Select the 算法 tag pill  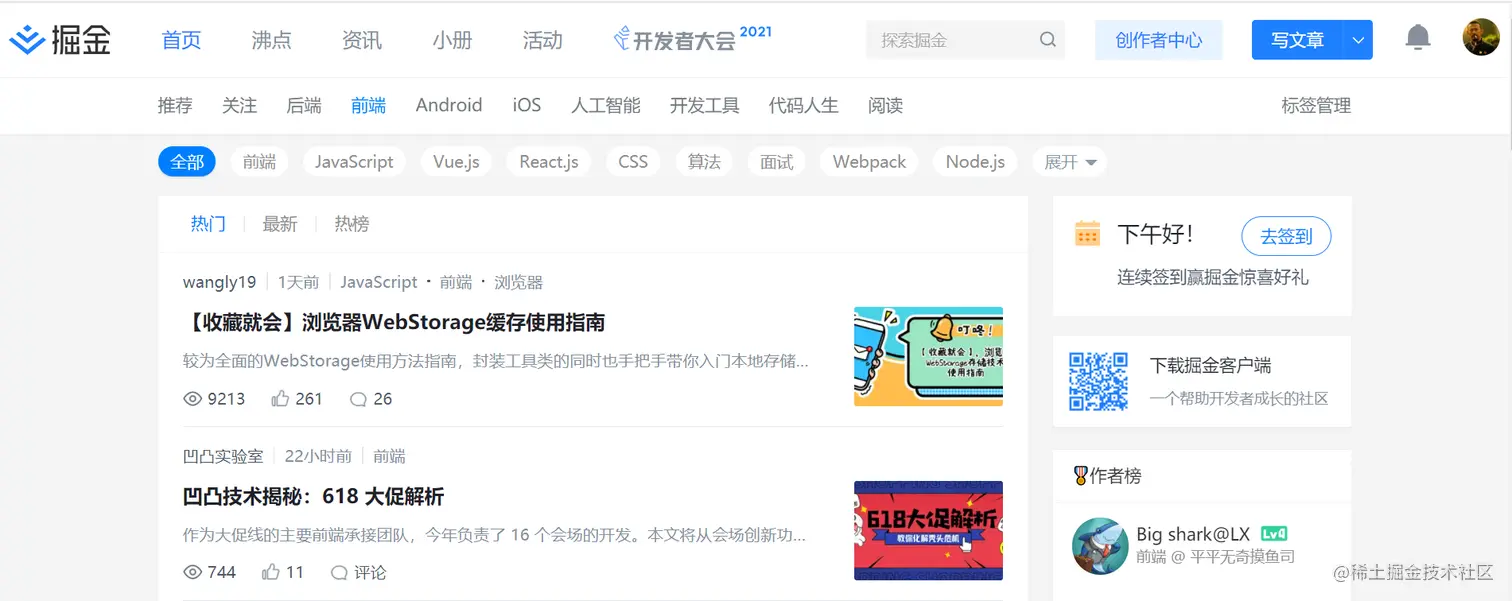coord(704,162)
